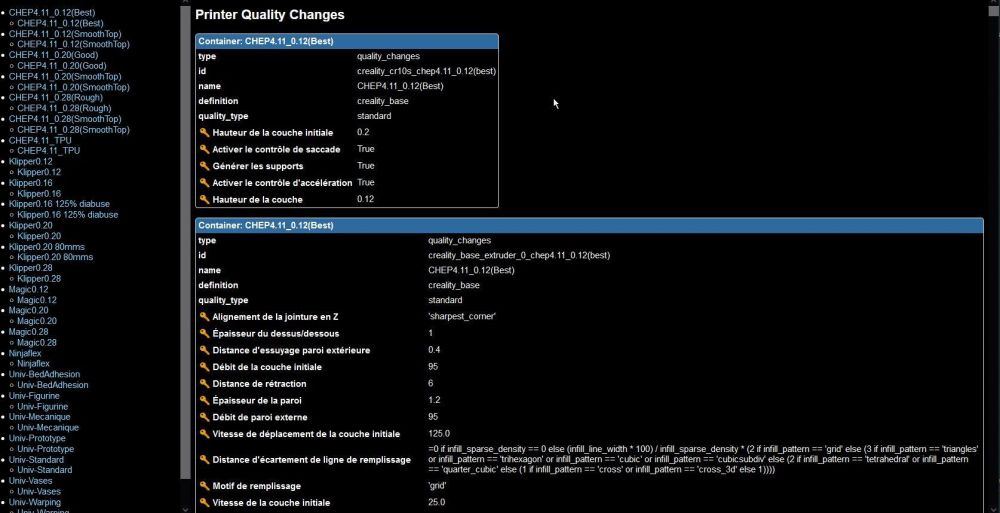Click key icon beside Vitesse de déplacement de la couche initiale

tap(204, 434)
